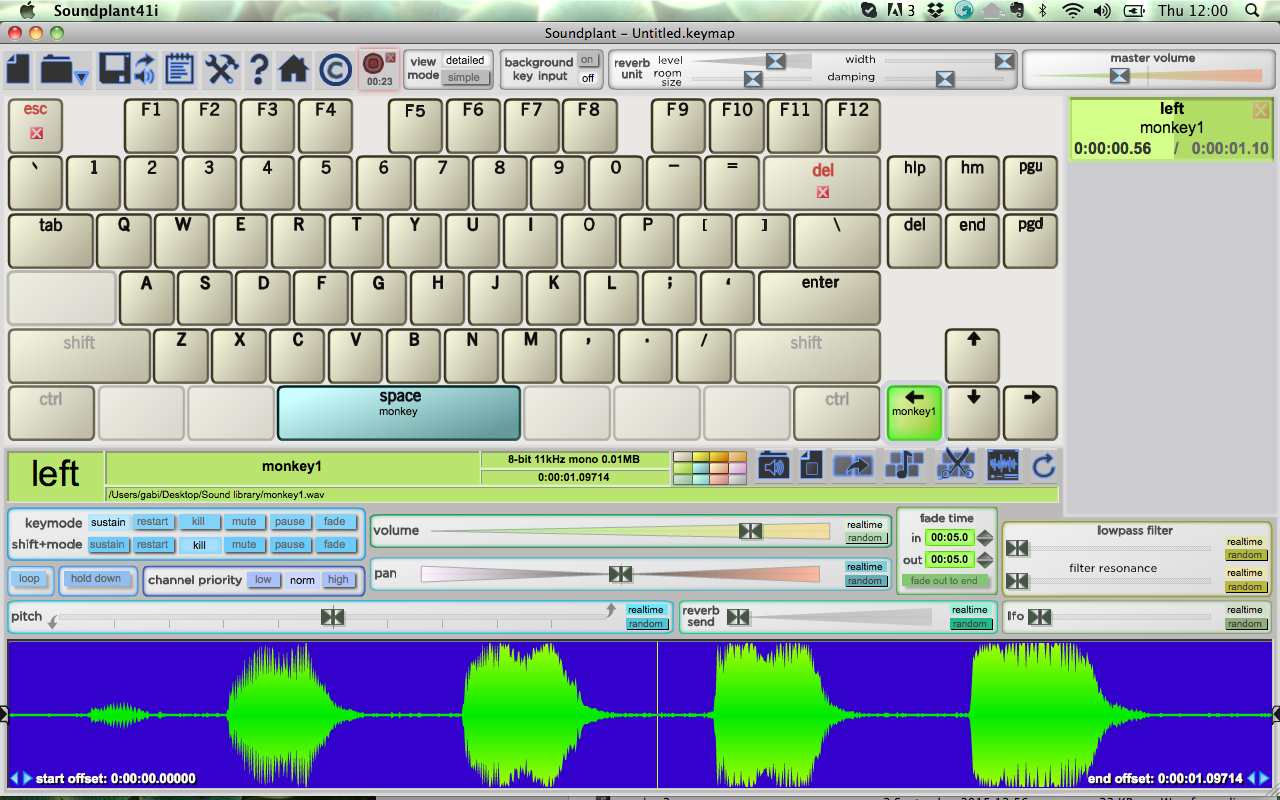Click the curved-arrow key icon for the left key
The image size is (1280, 800).
point(853,464)
